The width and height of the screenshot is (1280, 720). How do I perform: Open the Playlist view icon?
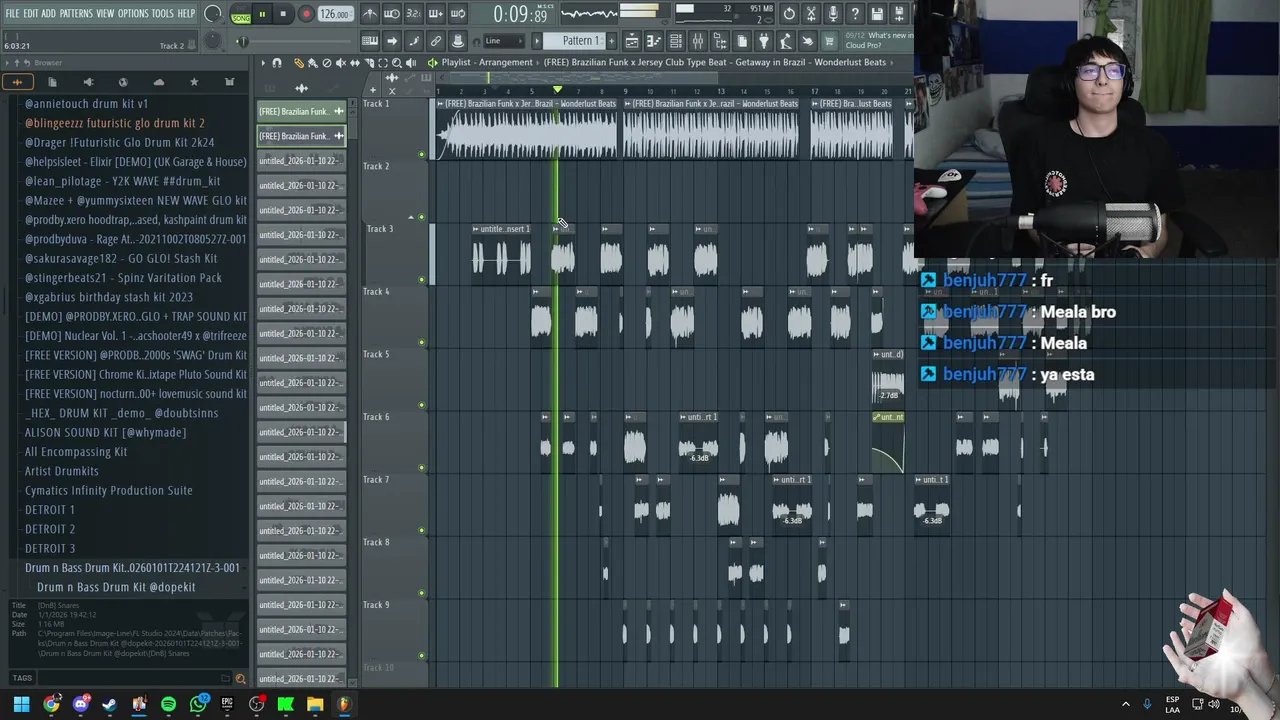point(632,41)
